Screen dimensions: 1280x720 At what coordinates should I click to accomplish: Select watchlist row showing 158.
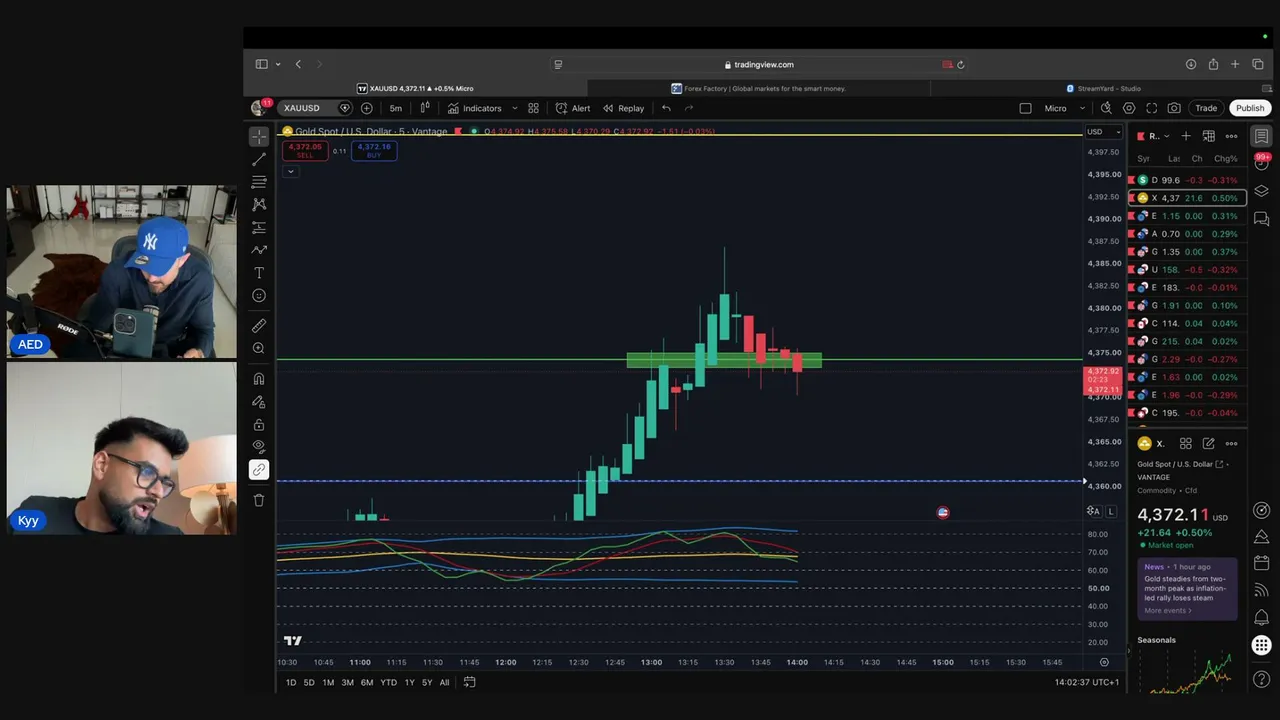click(1187, 270)
